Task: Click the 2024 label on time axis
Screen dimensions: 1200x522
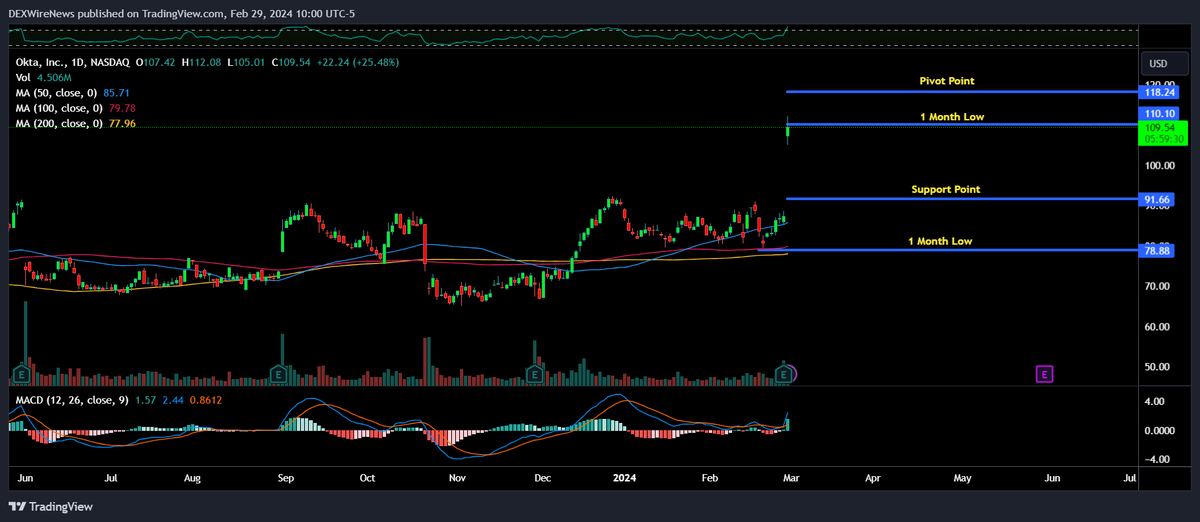Action: click(x=624, y=479)
